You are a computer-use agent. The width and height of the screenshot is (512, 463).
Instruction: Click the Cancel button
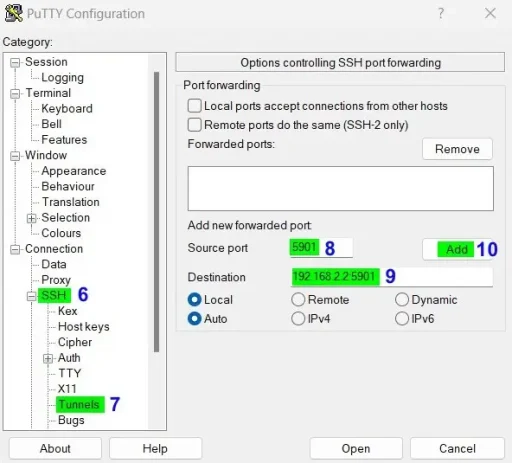(x=457, y=449)
